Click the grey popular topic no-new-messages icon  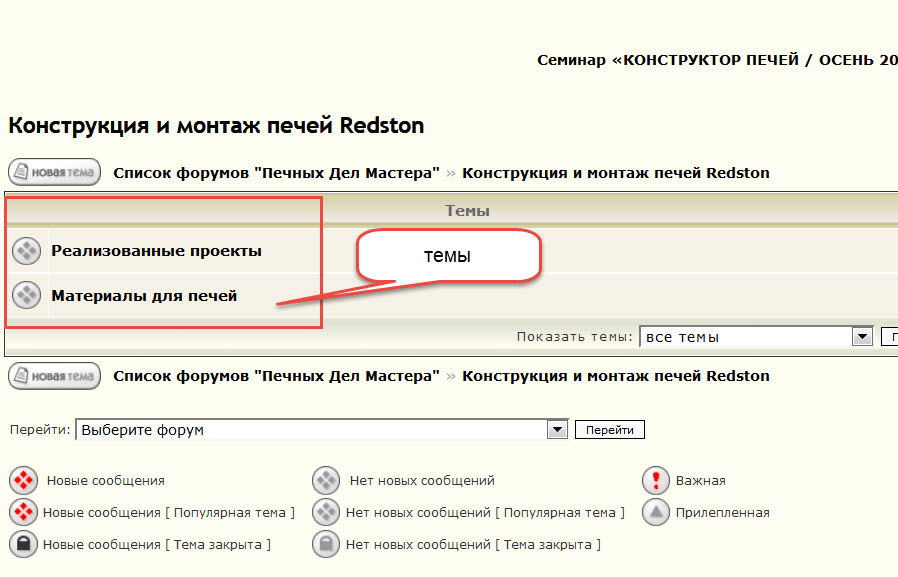pyautogui.click(x=326, y=513)
